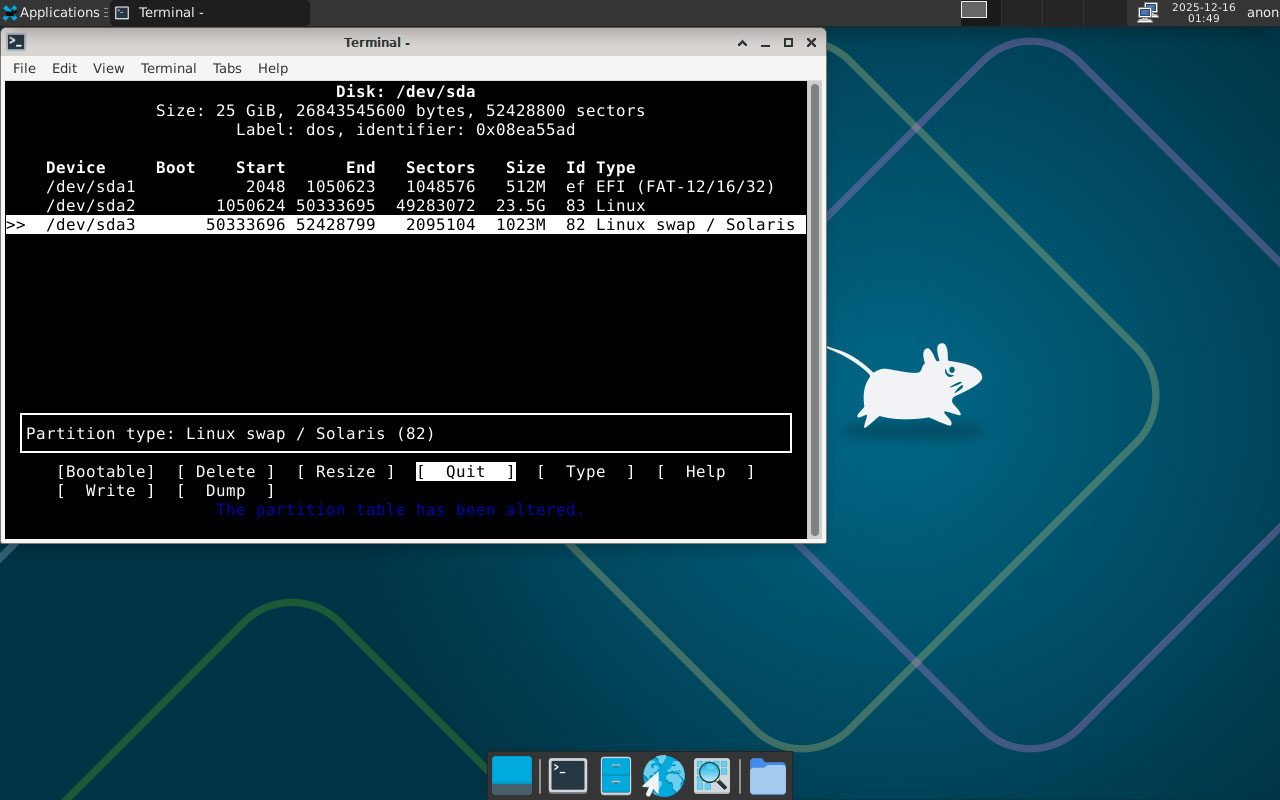
Task: Click the terminal icon in window title bar
Action: [x=16, y=42]
